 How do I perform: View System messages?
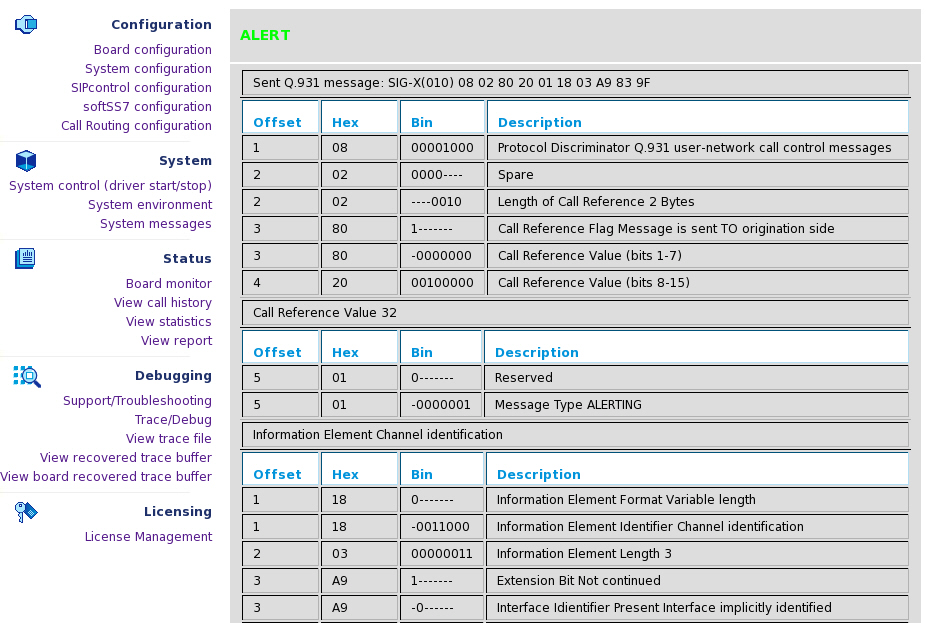(x=160, y=224)
